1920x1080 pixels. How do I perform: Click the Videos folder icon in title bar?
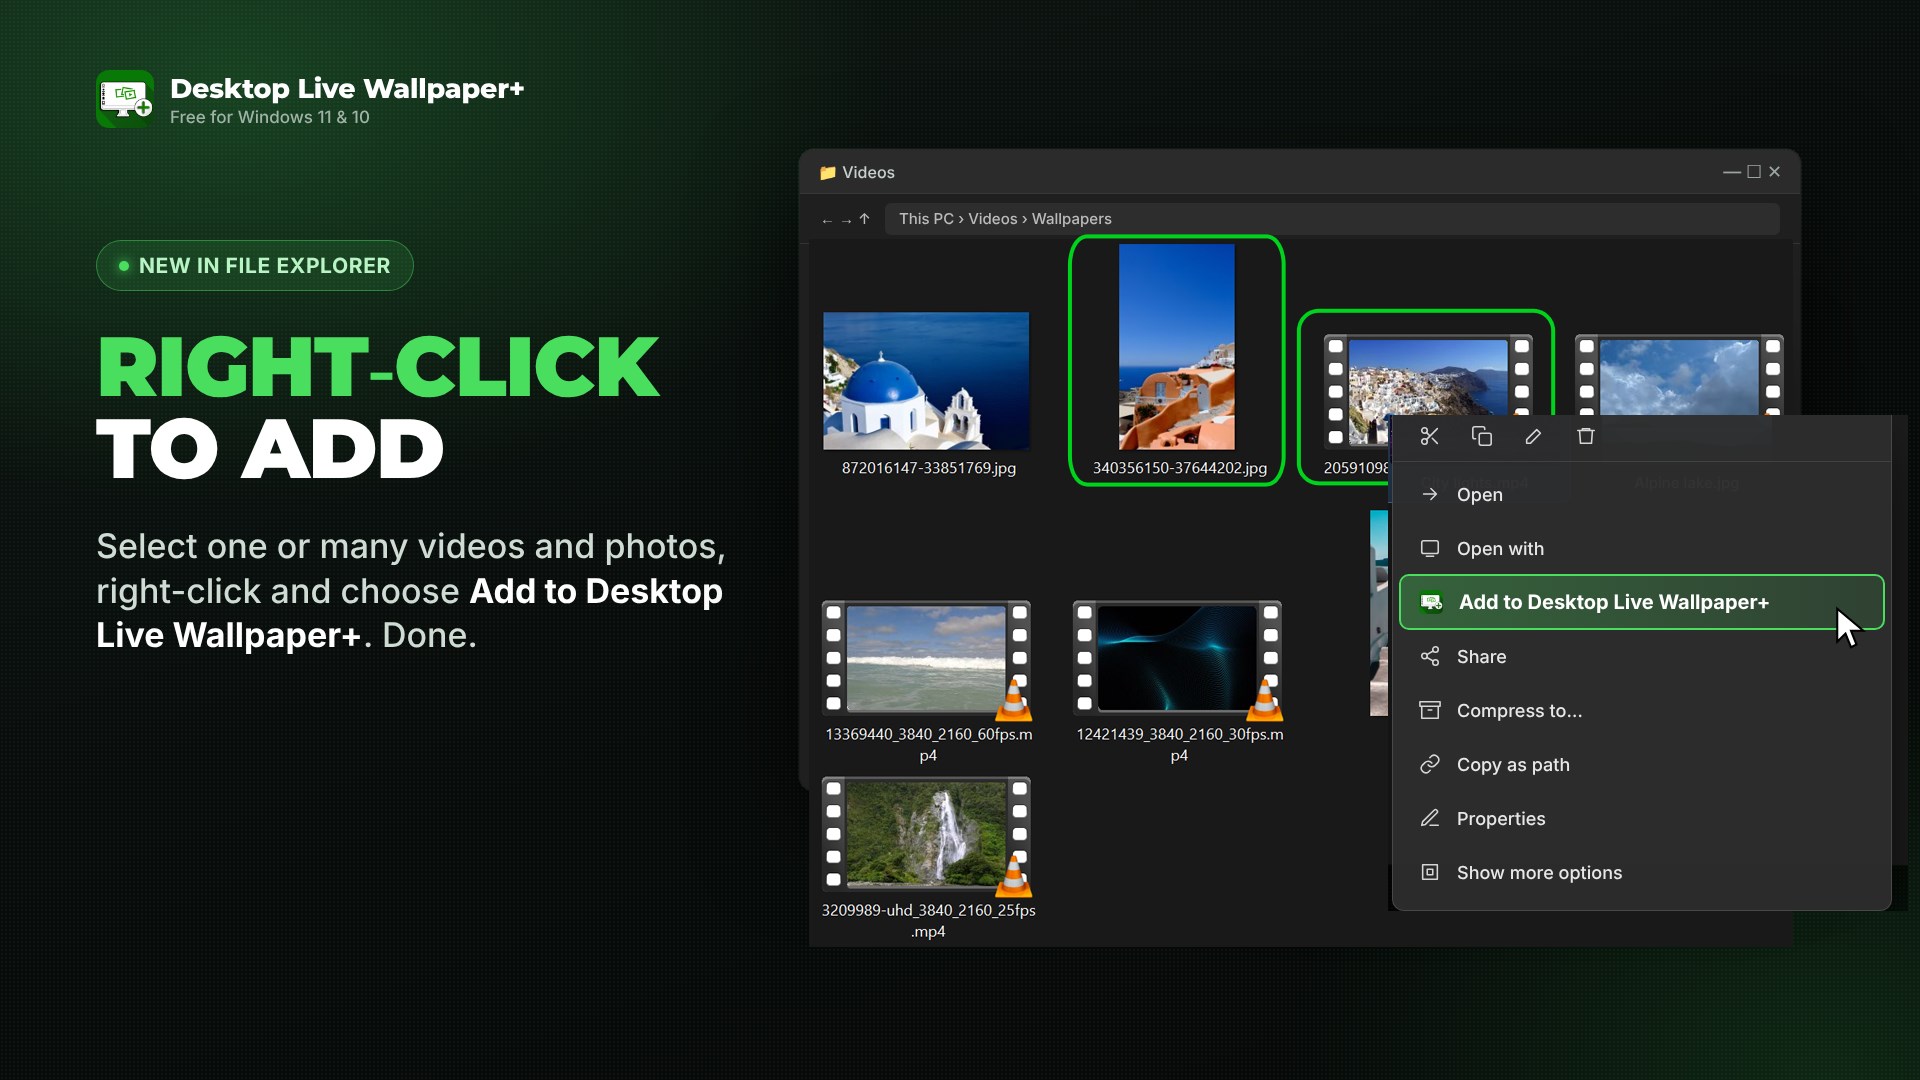[x=828, y=173]
